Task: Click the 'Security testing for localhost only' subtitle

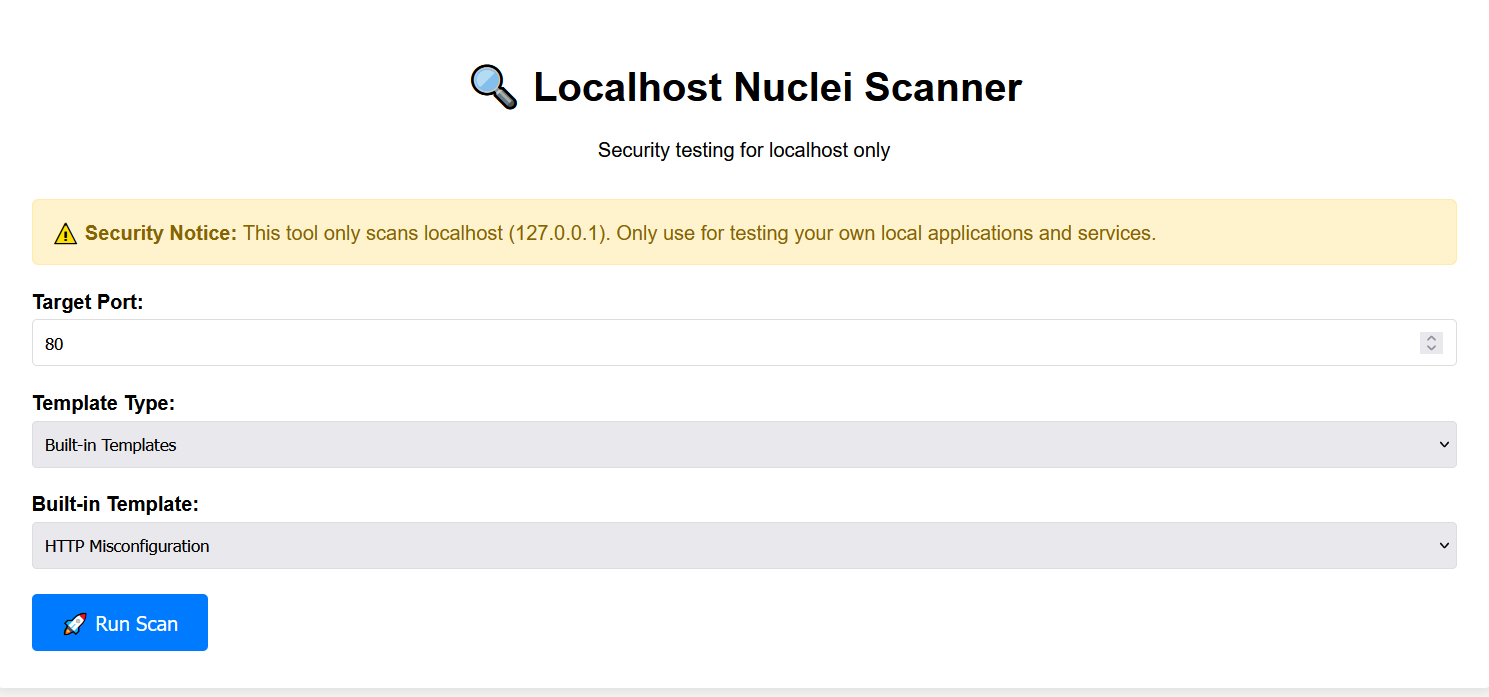Action: [x=744, y=150]
